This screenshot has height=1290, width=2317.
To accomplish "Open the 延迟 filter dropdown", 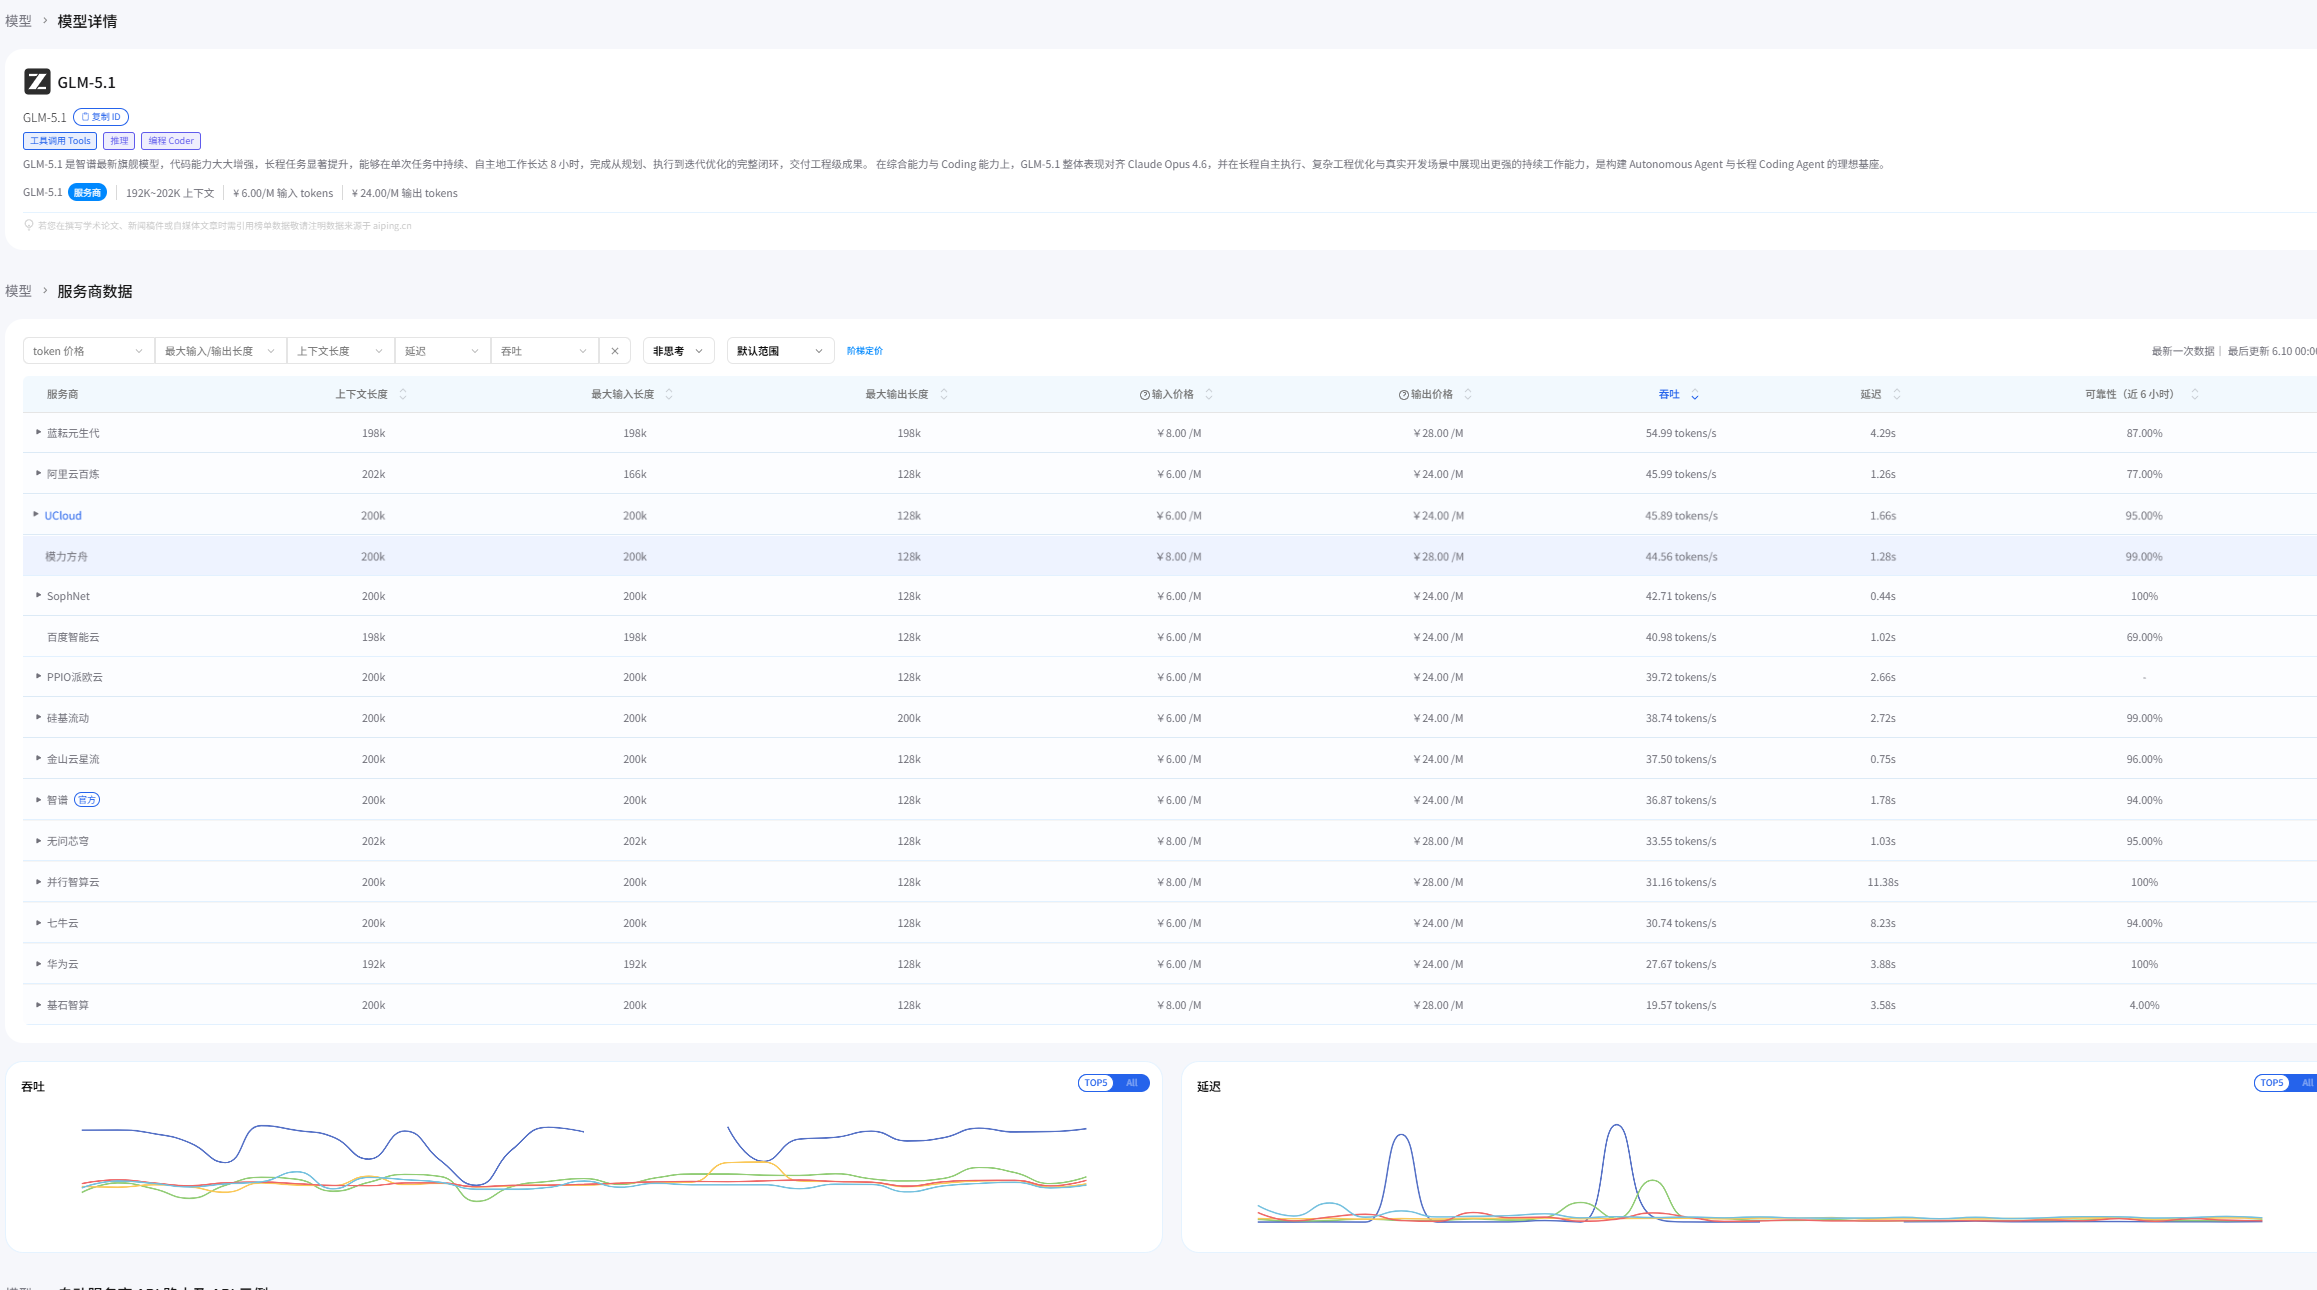I will [x=443, y=351].
